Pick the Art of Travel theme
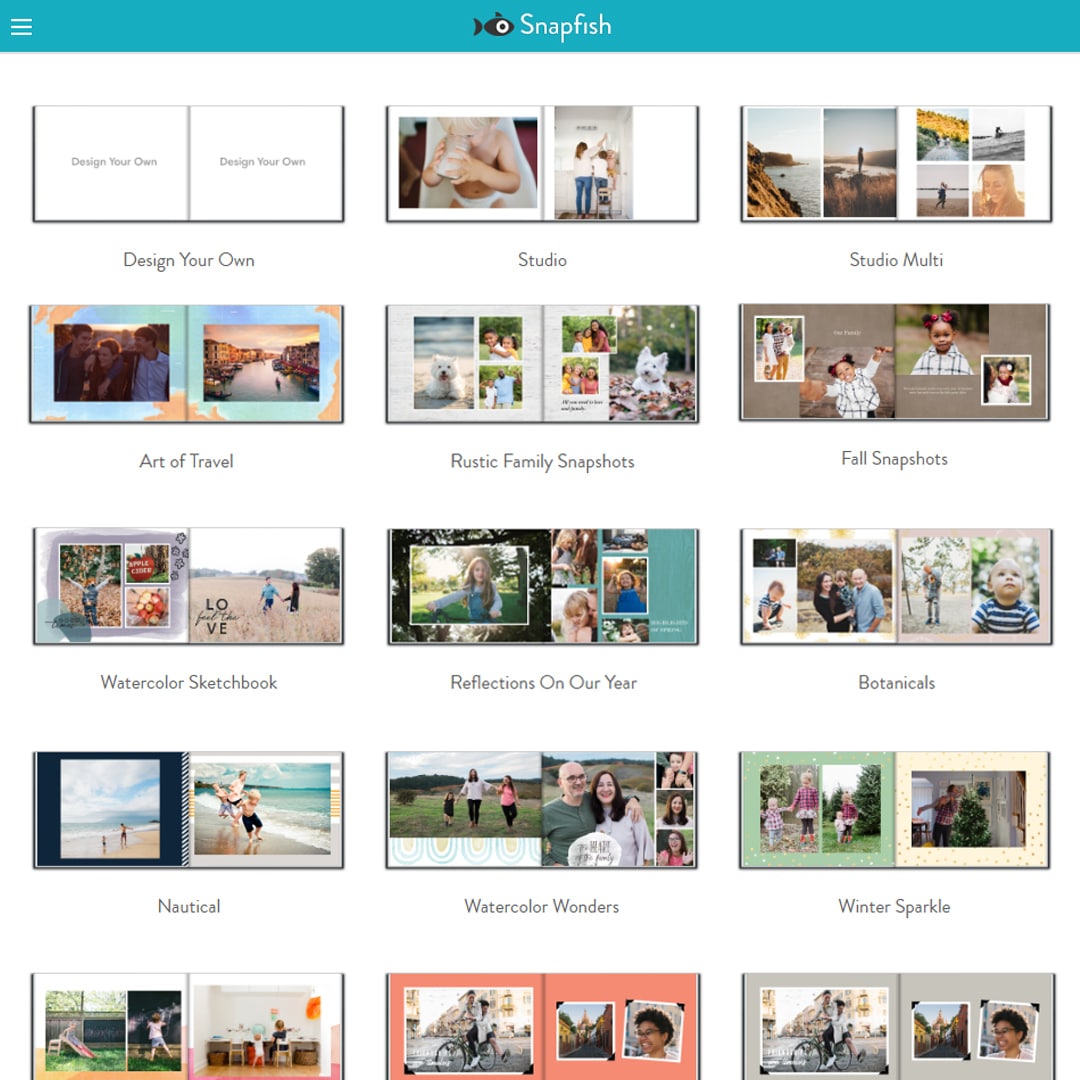Viewport: 1080px width, 1080px height. click(x=188, y=364)
